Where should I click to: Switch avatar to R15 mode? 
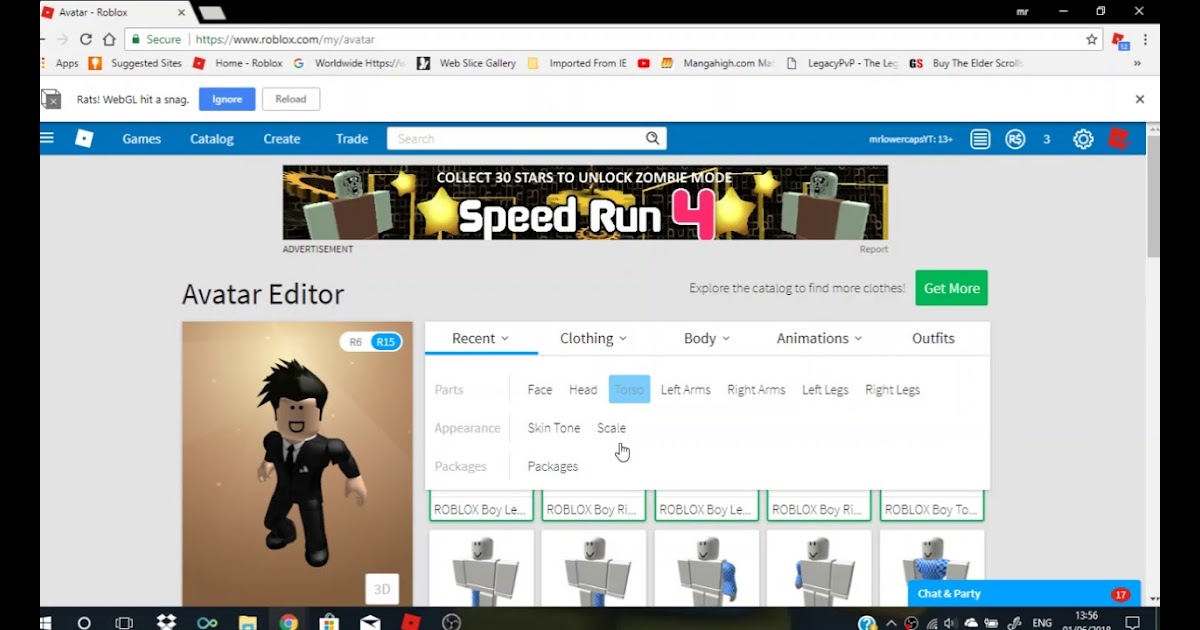[385, 342]
